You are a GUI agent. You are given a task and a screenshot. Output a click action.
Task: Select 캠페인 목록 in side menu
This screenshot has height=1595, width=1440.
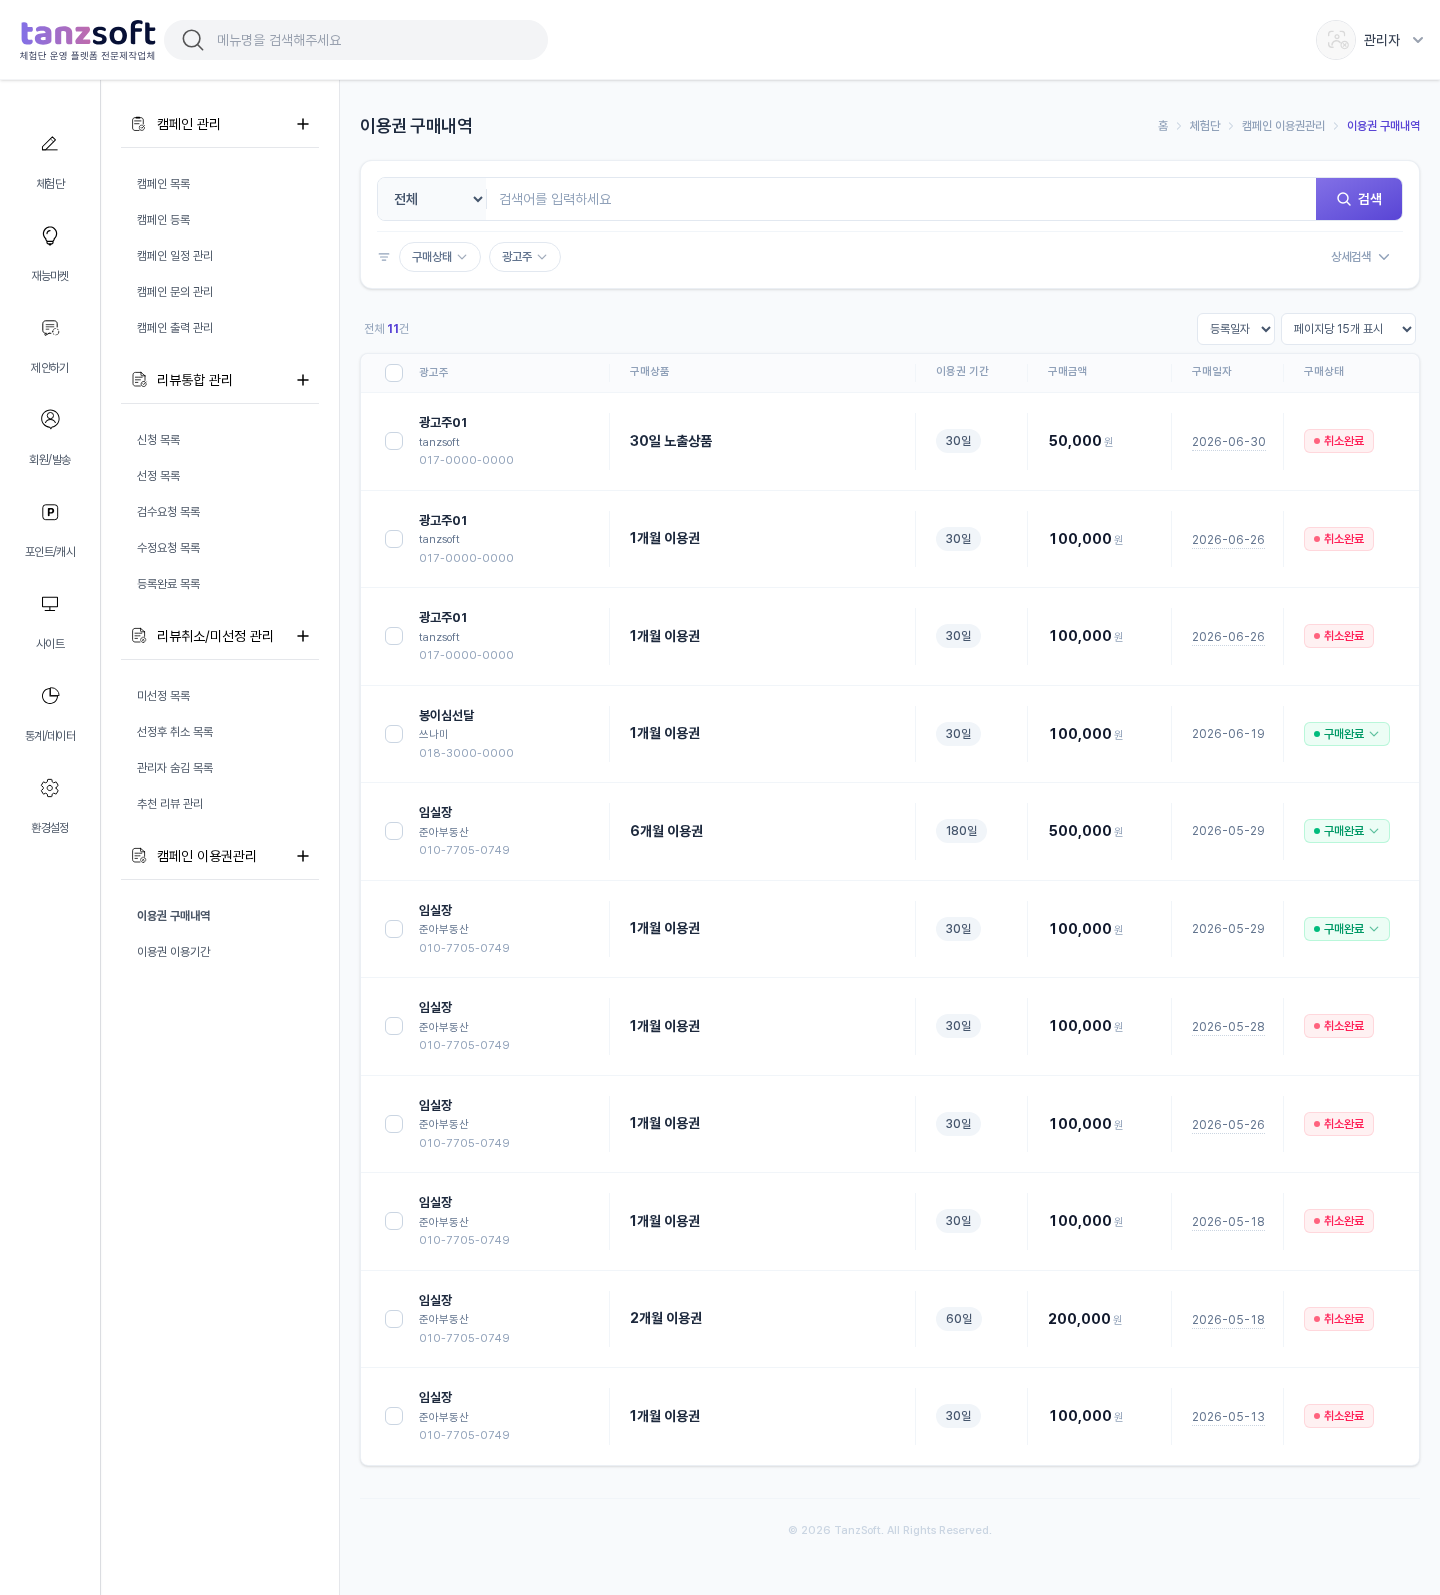pos(164,184)
